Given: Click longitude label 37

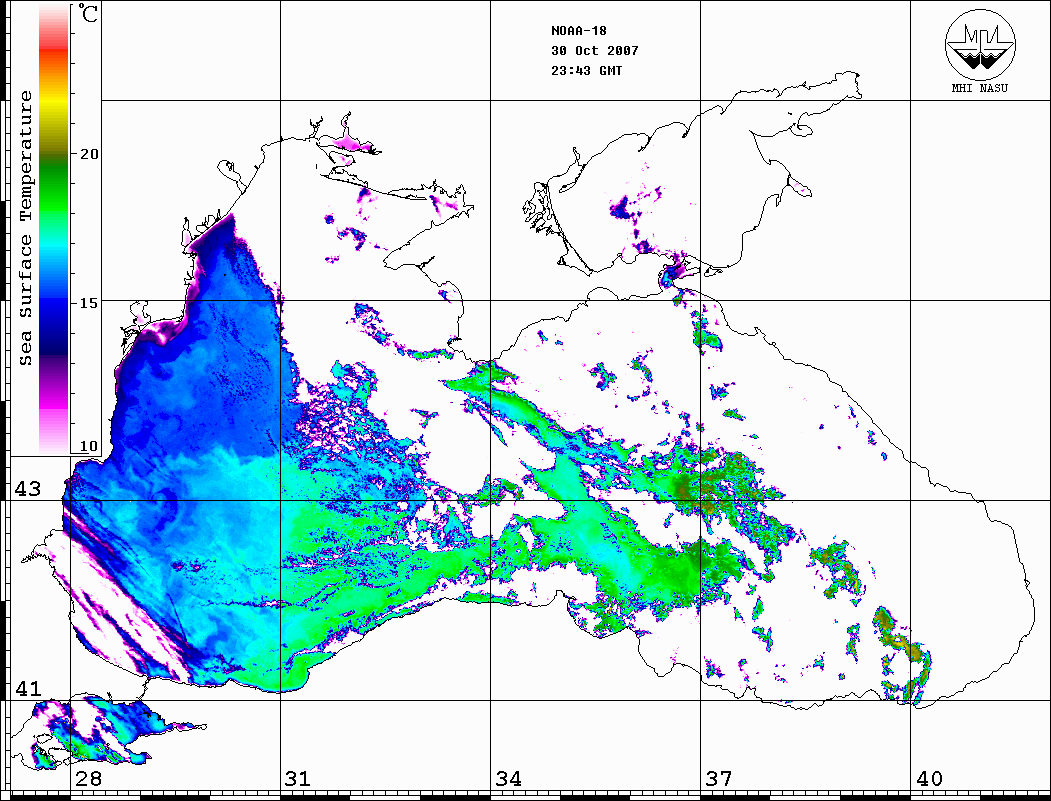Looking at the screenshot, I should (x=719, y=779).
